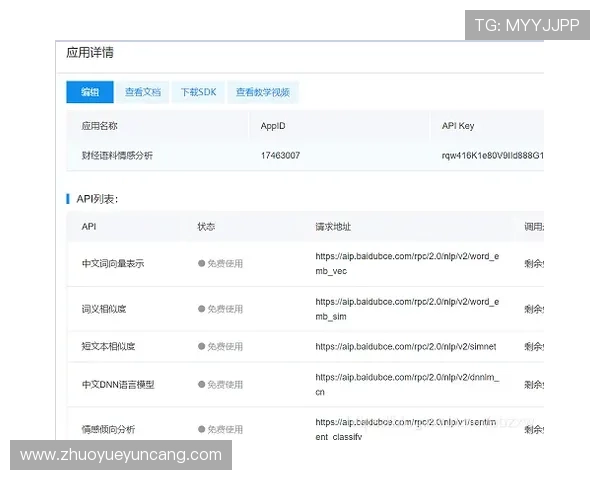Select the 应用详情 page heading

[90, 52]
